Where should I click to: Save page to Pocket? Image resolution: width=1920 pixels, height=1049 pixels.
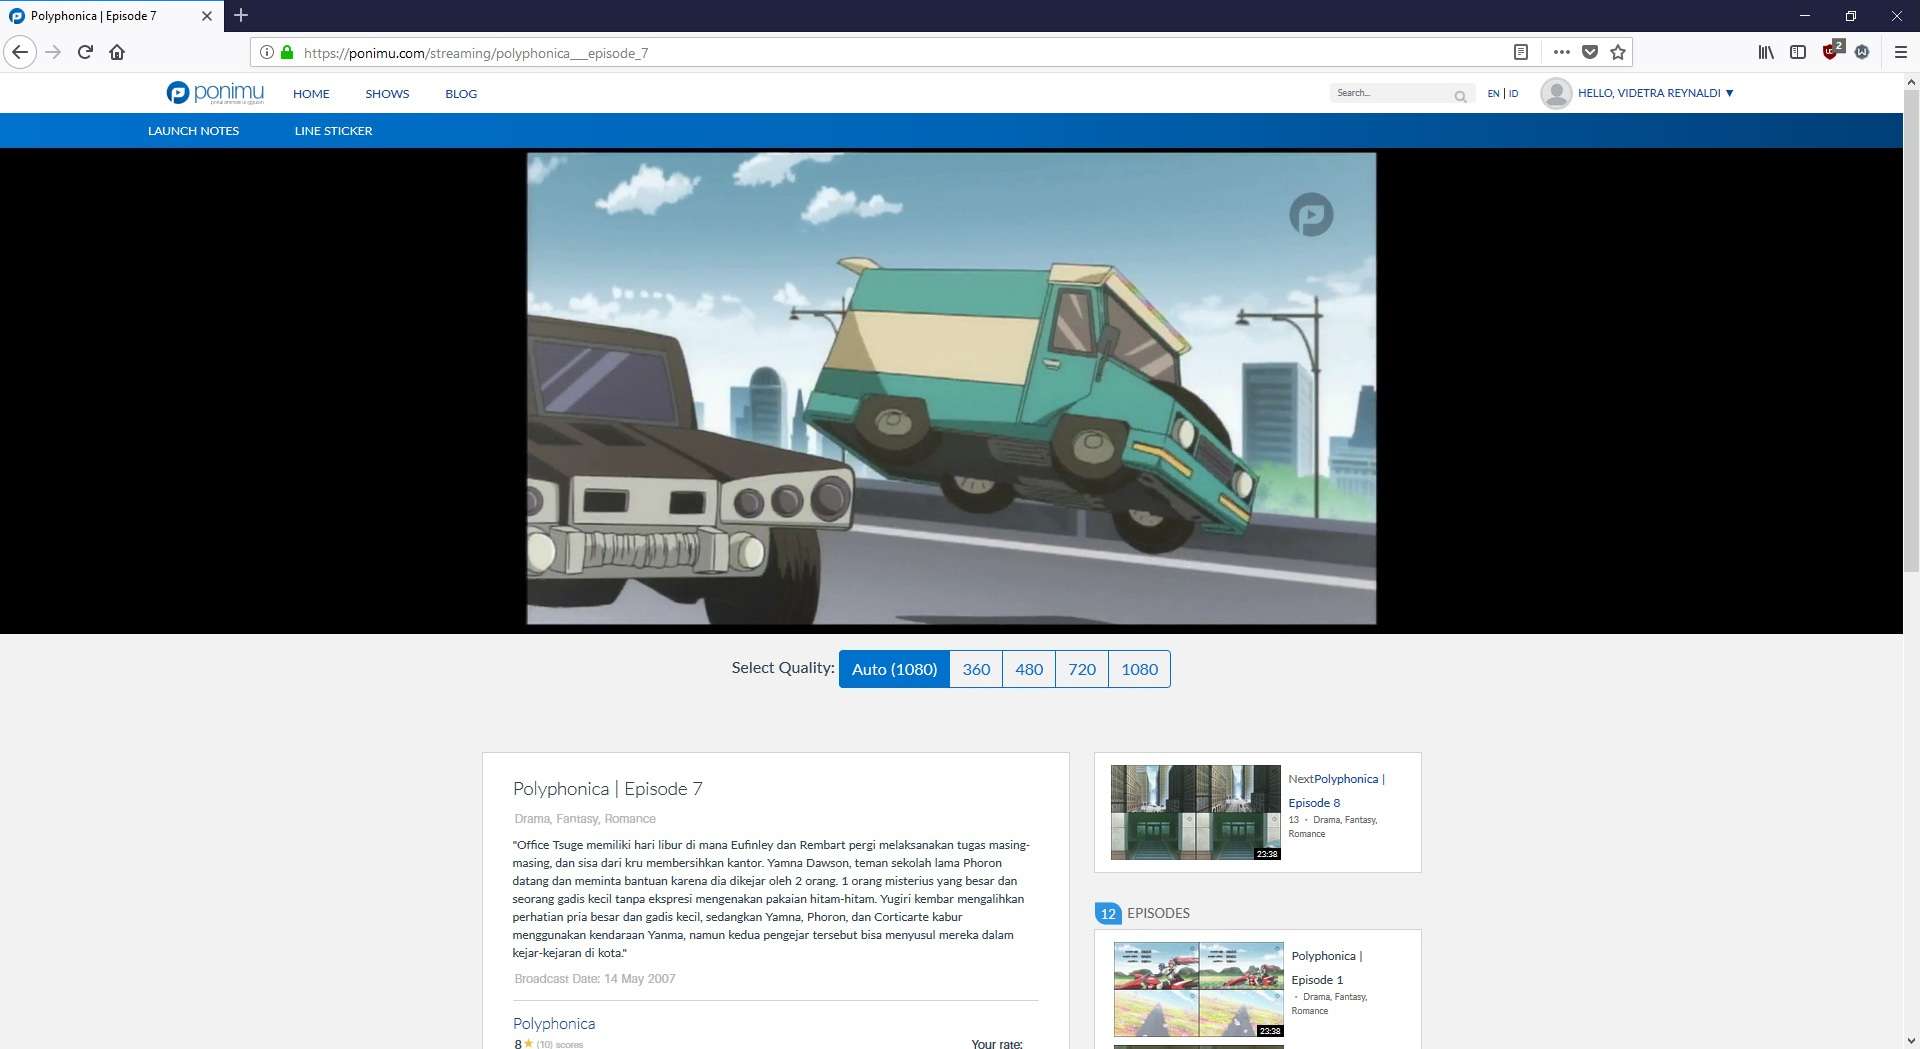coord(1590,52)
